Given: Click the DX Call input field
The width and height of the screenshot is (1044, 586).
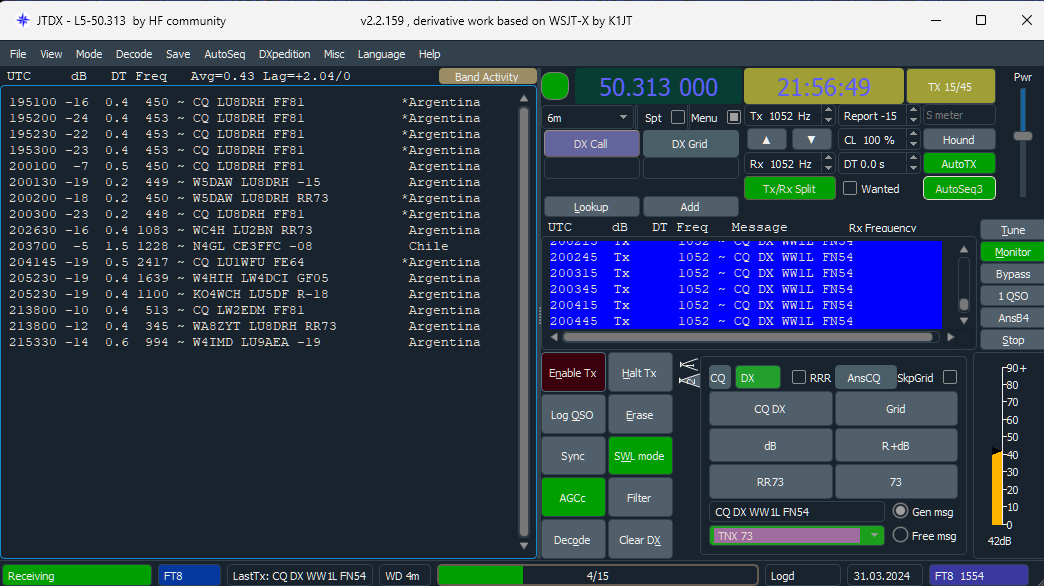Looking at the screenshot, I should pos(591,168).
